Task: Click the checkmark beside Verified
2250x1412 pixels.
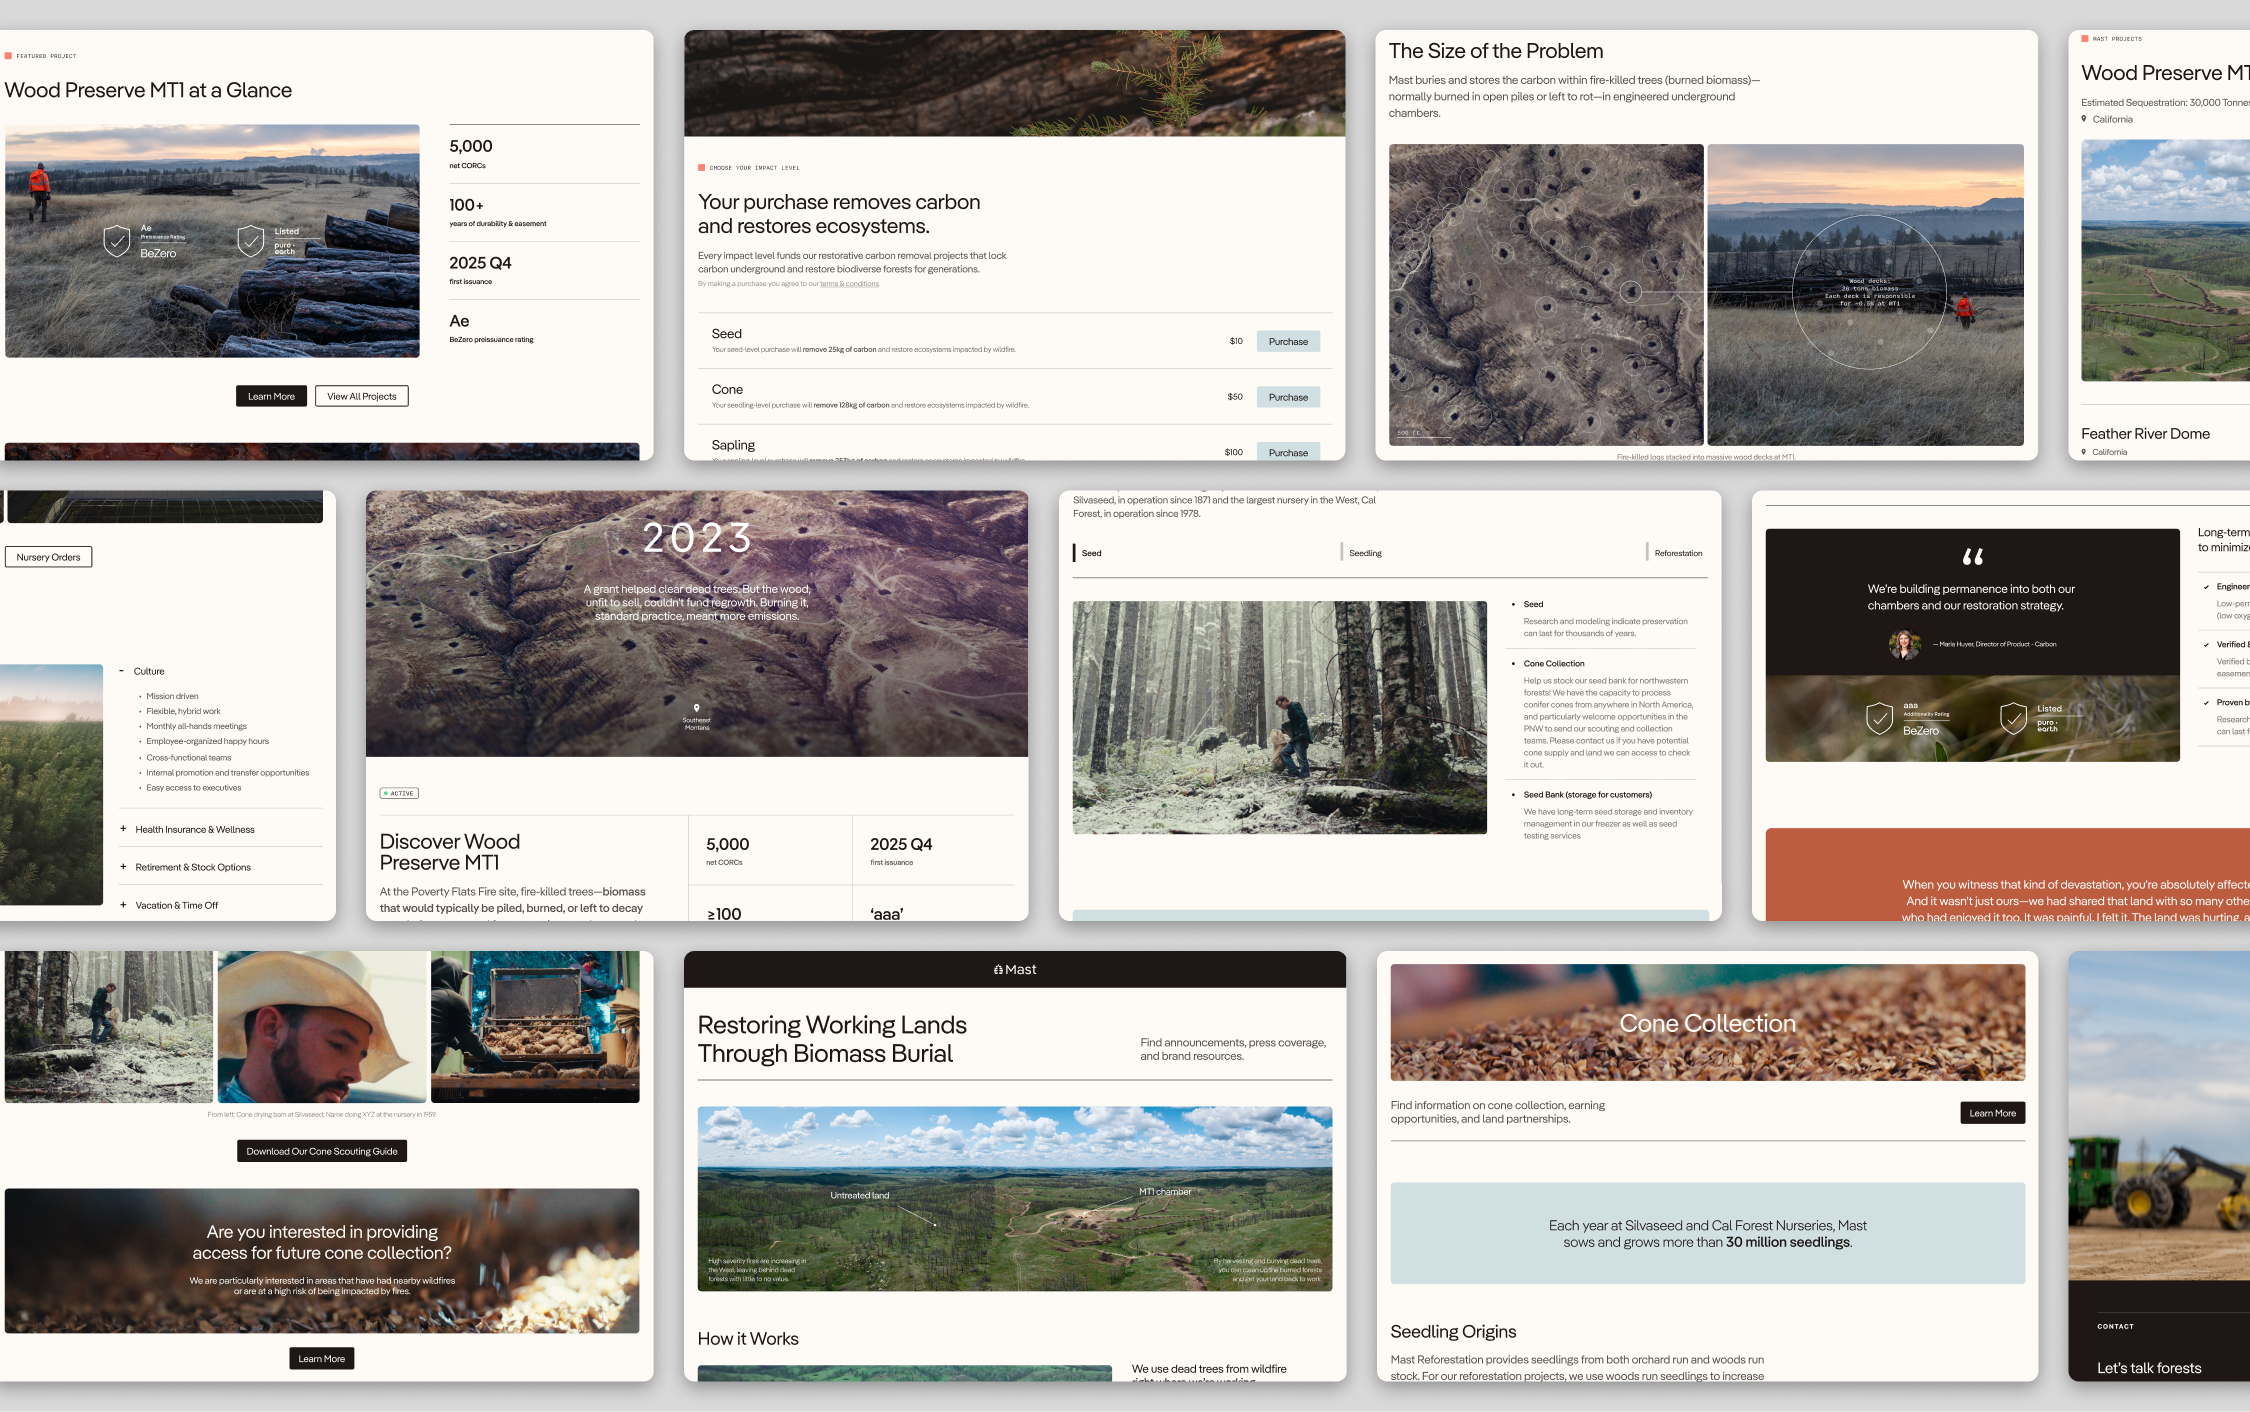Action: 2207,645
